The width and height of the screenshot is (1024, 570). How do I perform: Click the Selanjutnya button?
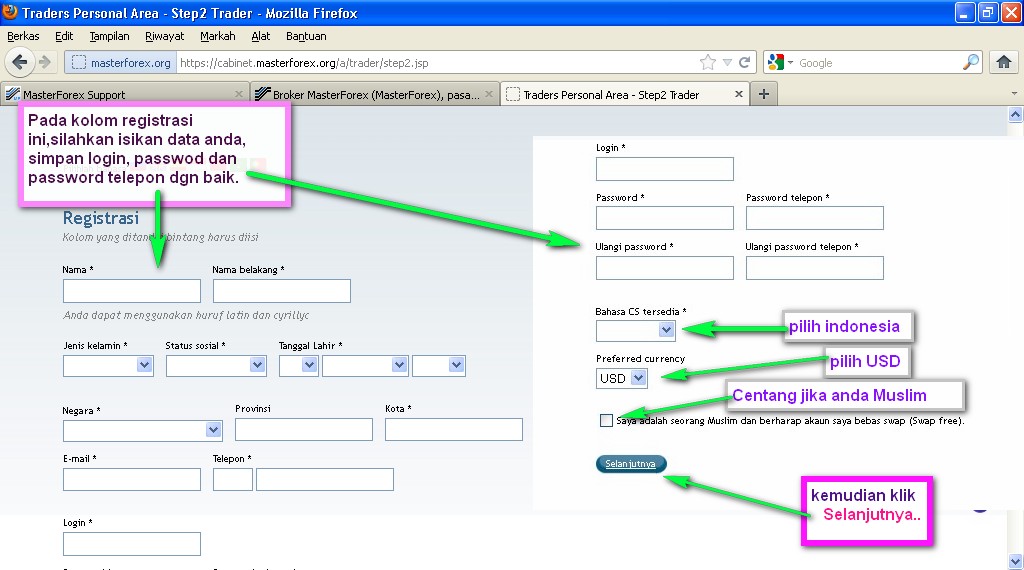pos(631,464)
